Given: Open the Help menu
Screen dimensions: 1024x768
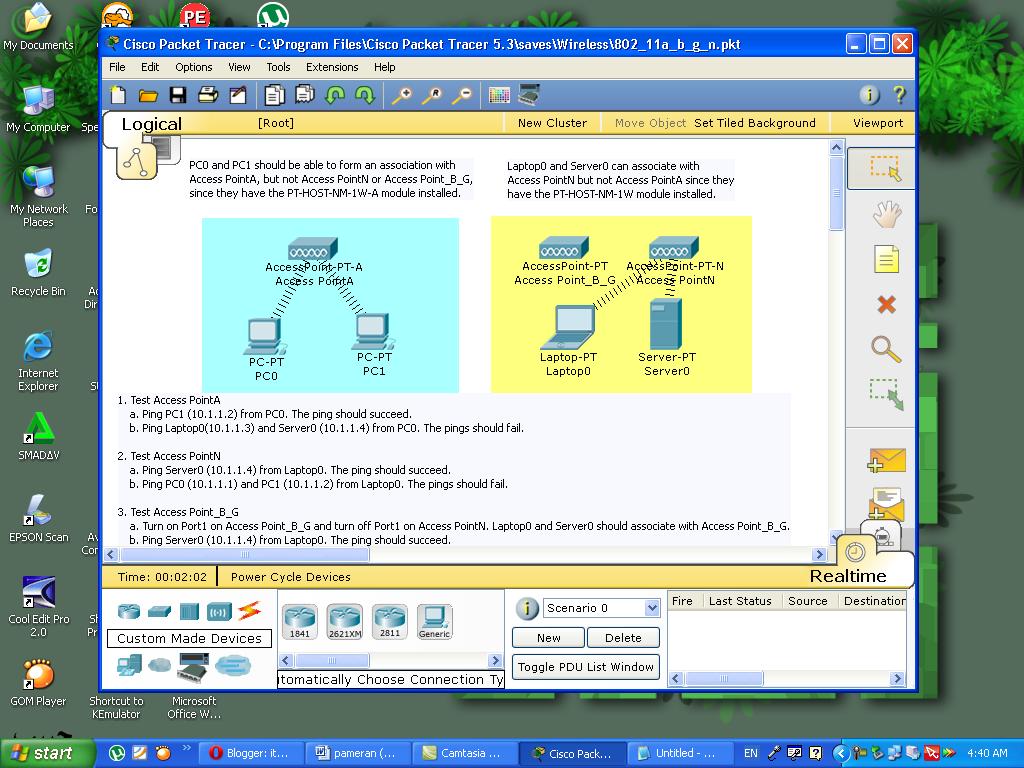Looking at the screenshot, I should 385,67.
